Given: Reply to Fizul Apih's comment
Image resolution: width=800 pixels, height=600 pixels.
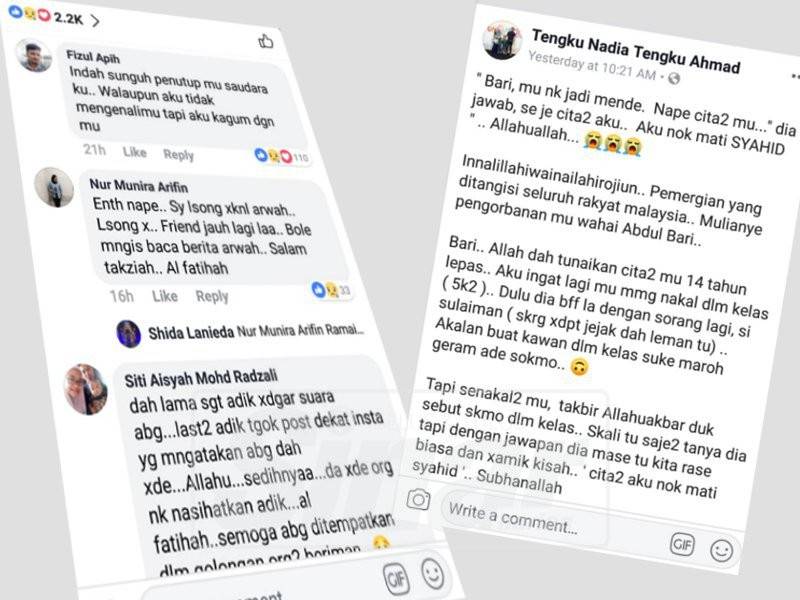Looking at the screenshot, I should click(x=179, y=154).
